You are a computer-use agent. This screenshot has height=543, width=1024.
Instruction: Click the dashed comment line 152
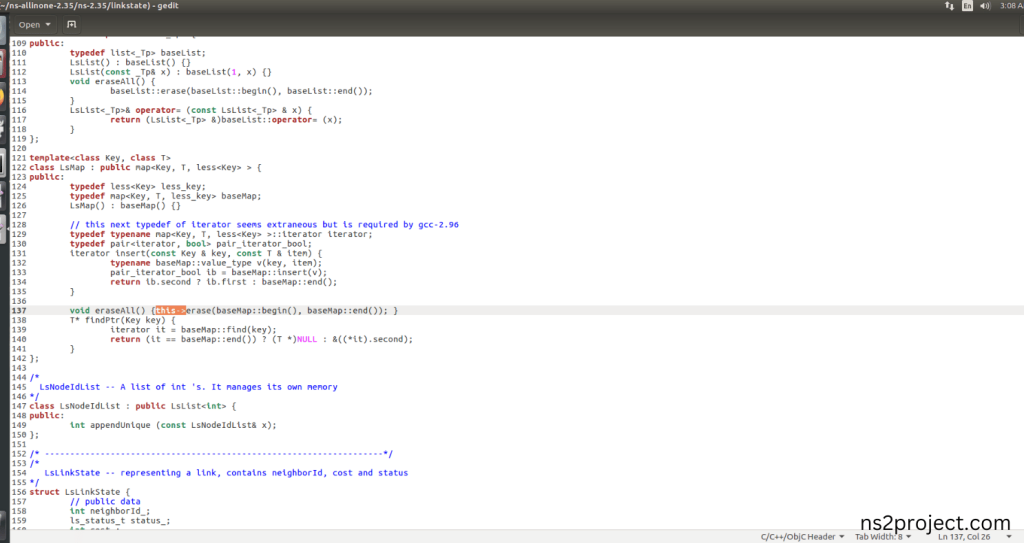point(211,453)
